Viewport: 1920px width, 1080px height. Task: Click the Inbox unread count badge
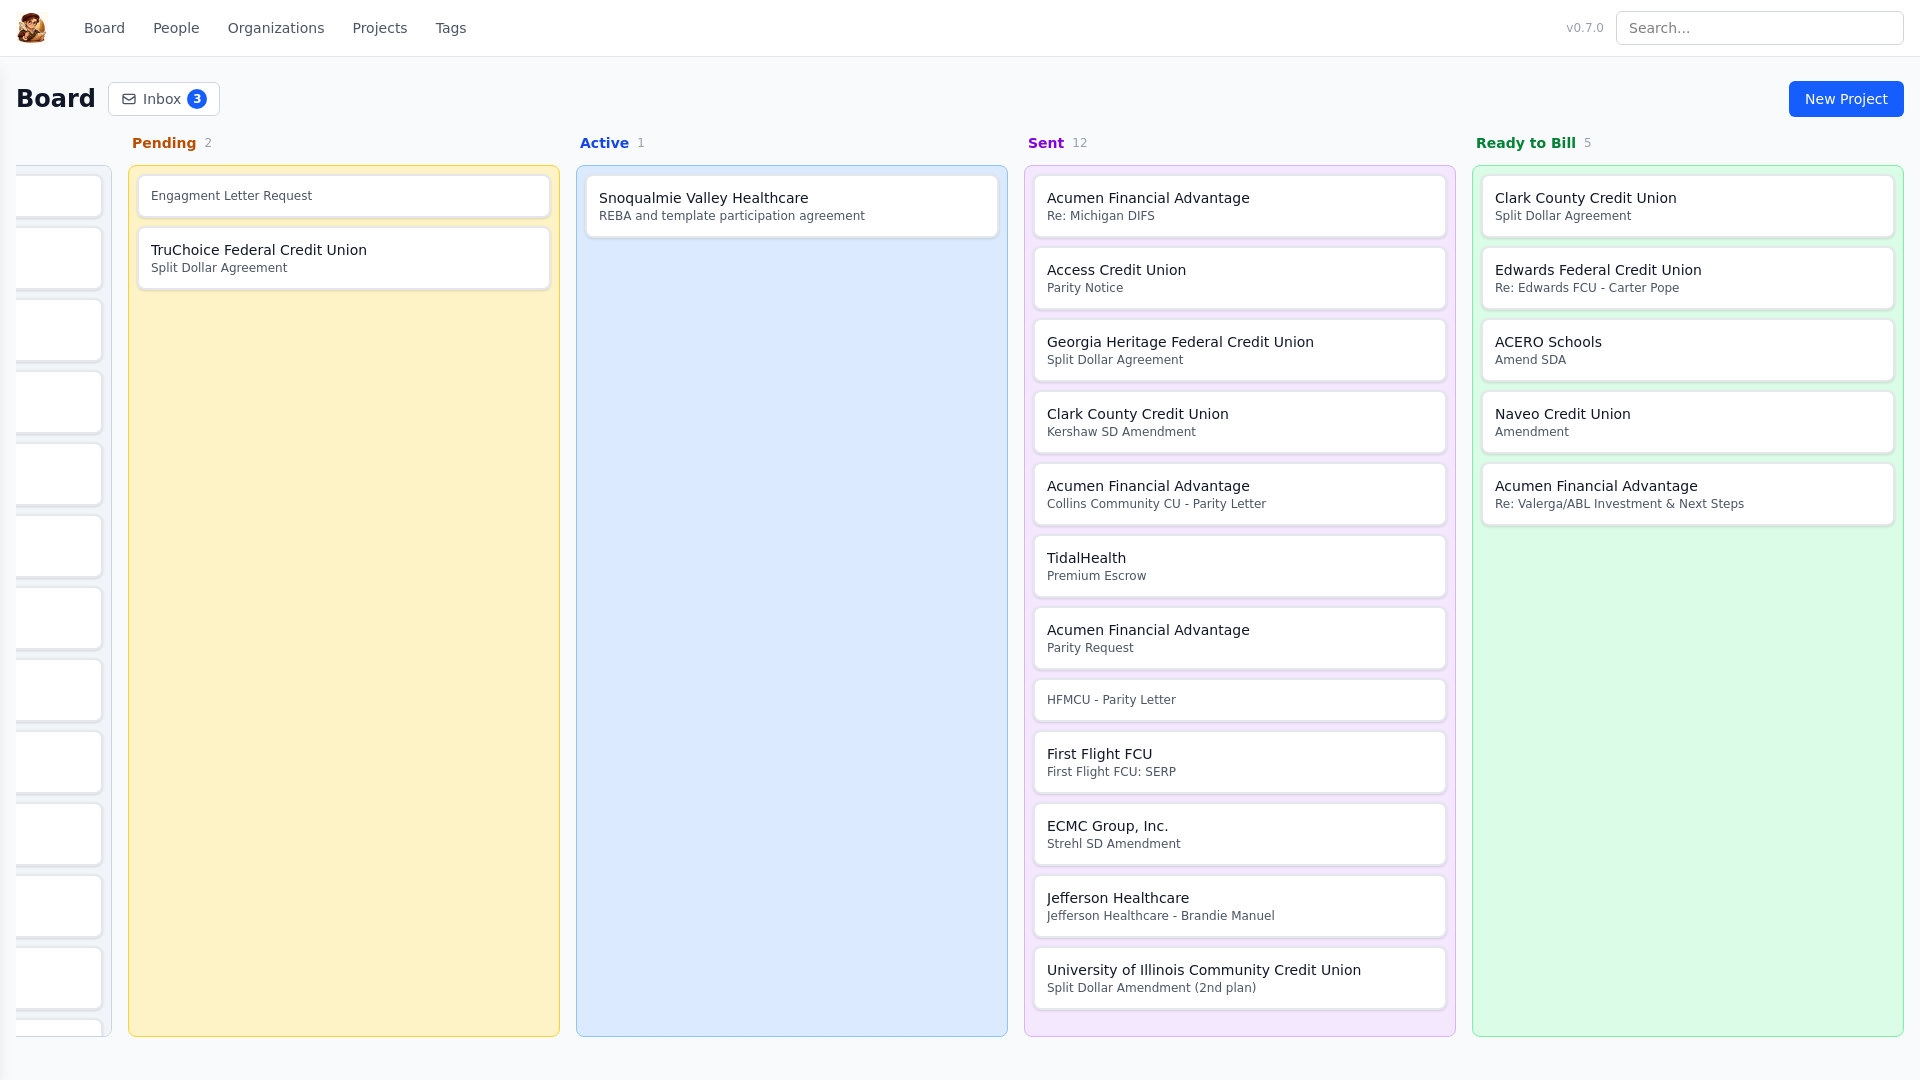click(197, 99)
